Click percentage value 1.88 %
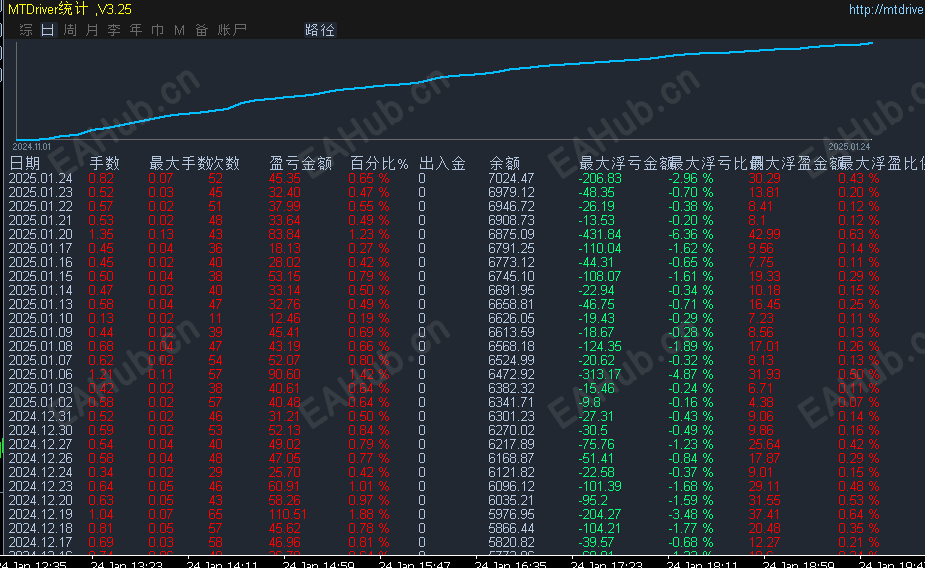 pos(369,514)
